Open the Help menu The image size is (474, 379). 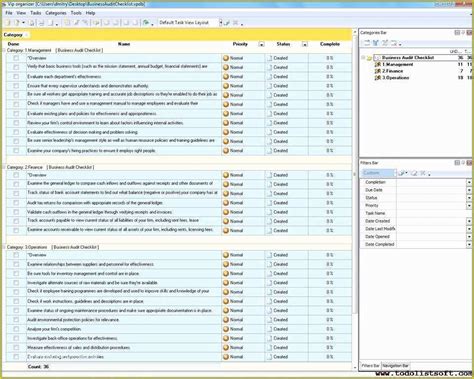(x=90, y=13)
